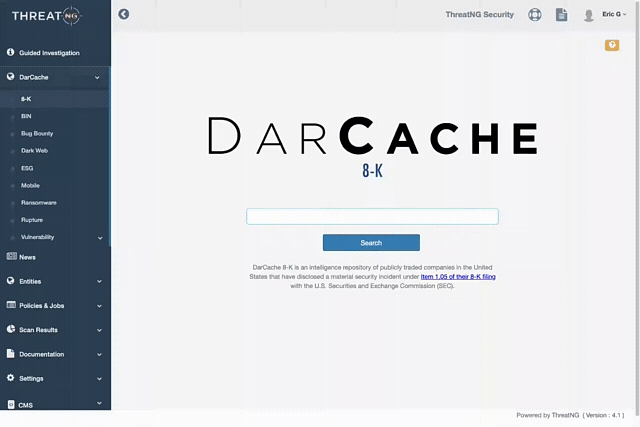Expand the Scan Results chevron

[99, 330]
